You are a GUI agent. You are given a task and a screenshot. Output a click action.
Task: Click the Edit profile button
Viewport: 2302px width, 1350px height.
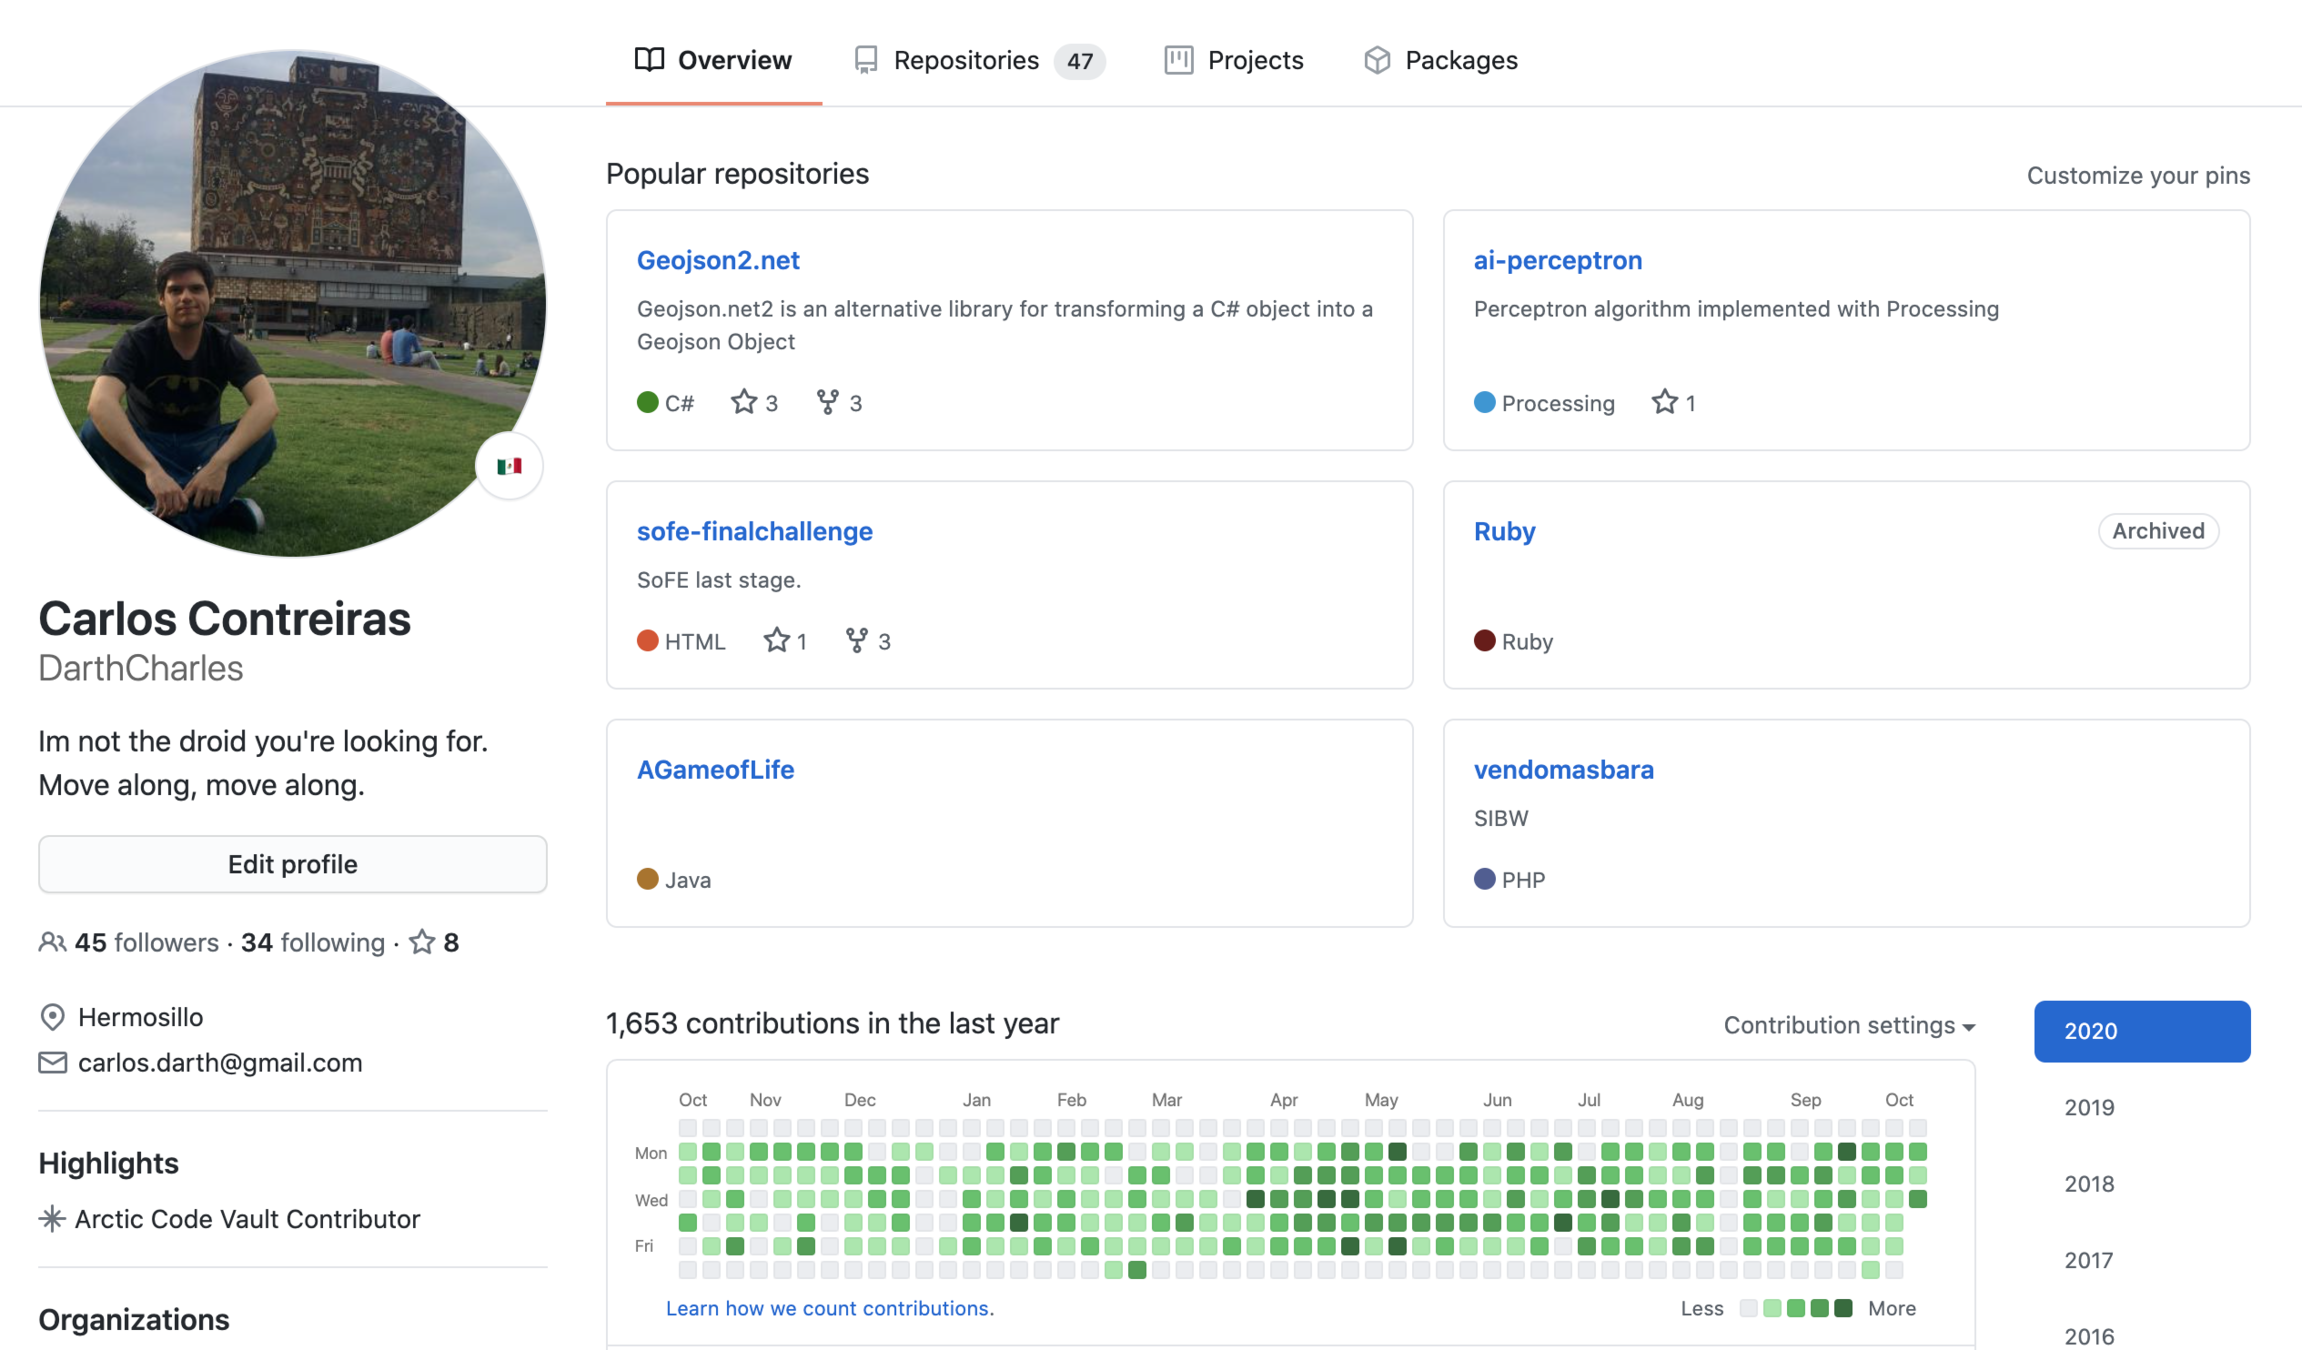292,864
